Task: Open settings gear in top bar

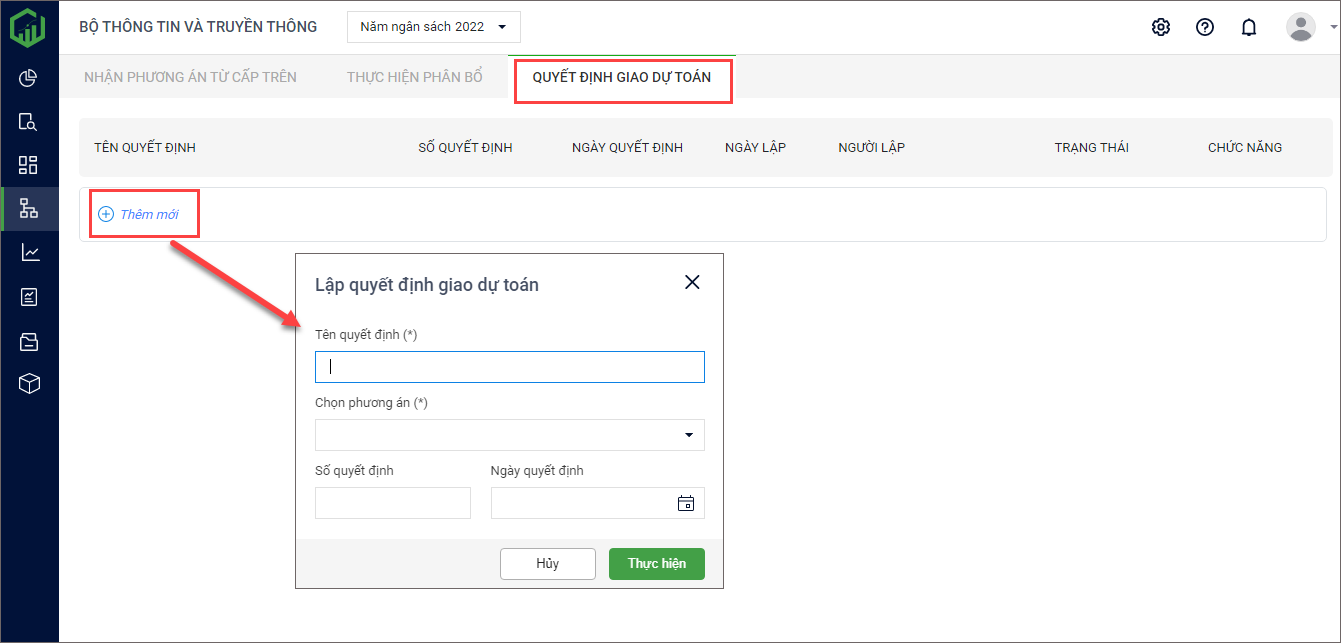Action: pyautogui.click(x=1160, y=27)
